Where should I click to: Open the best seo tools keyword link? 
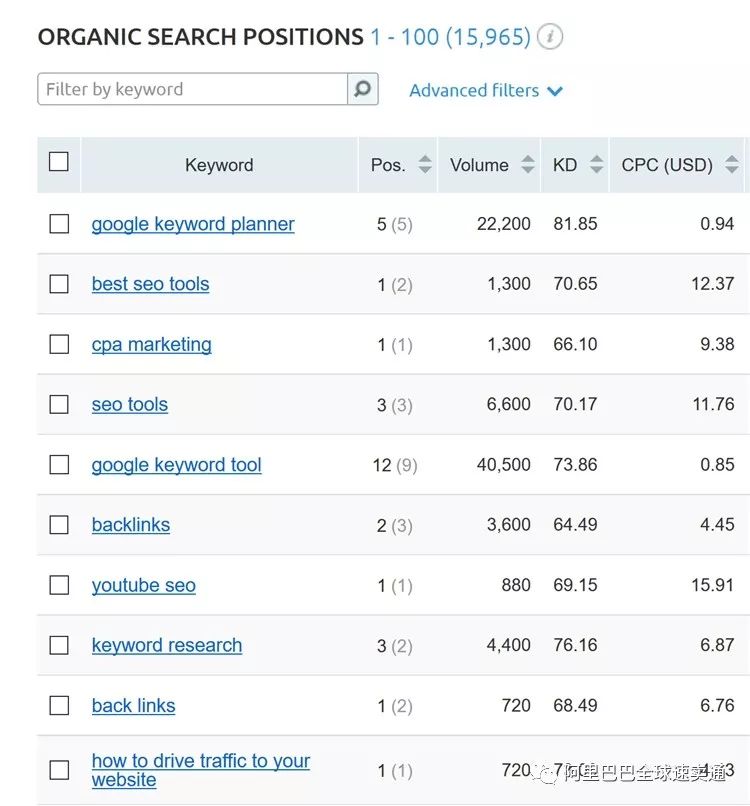(x=150, y=284)
